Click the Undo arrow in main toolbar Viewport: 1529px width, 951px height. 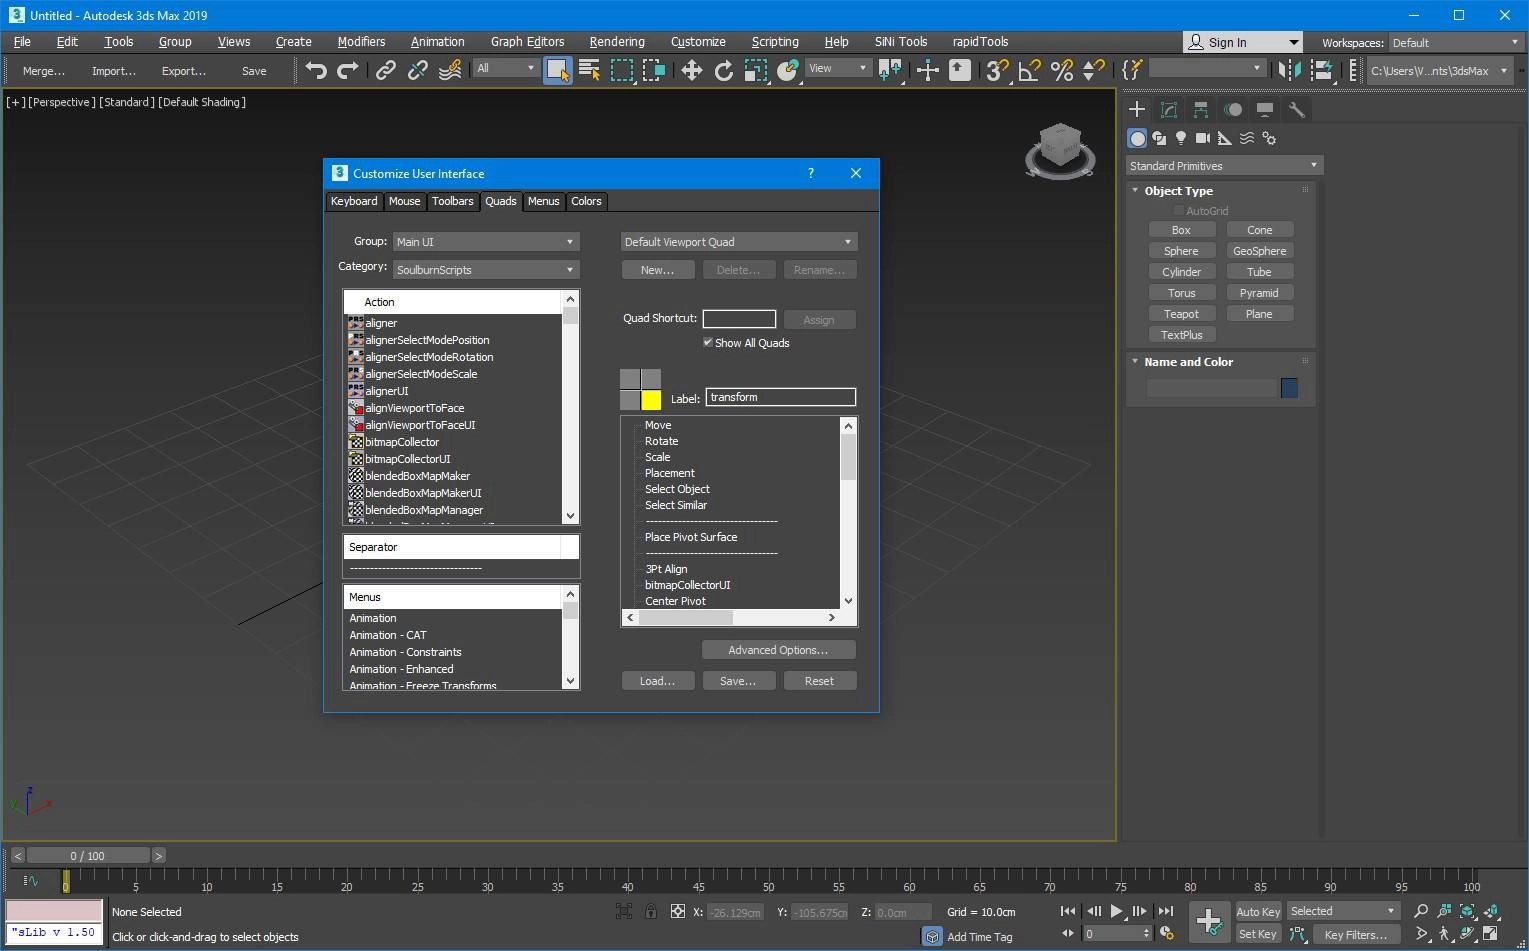point(316,70)
